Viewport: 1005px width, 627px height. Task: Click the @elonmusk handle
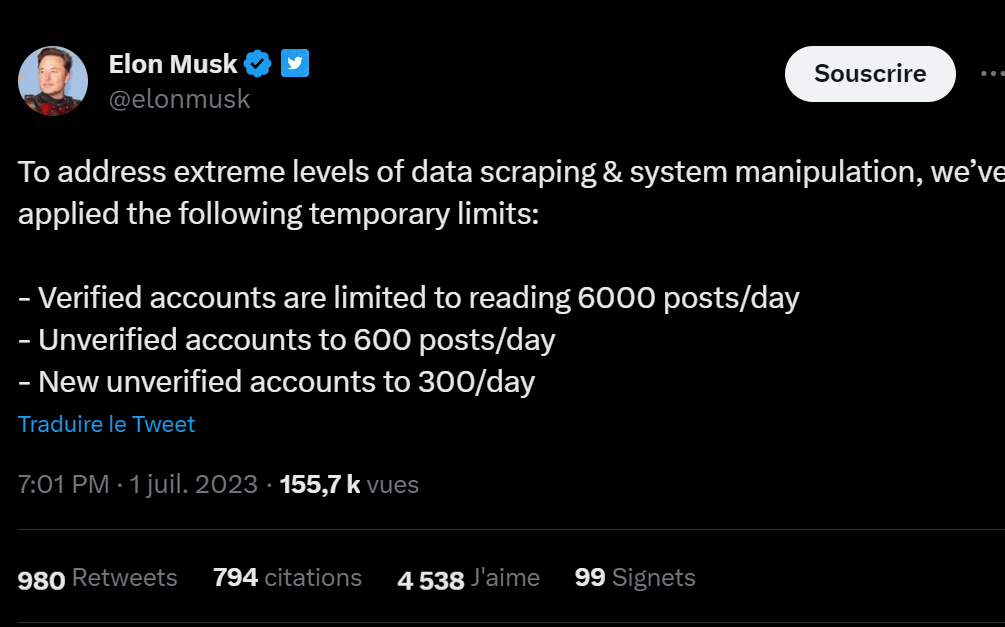(x=179, y=99)
